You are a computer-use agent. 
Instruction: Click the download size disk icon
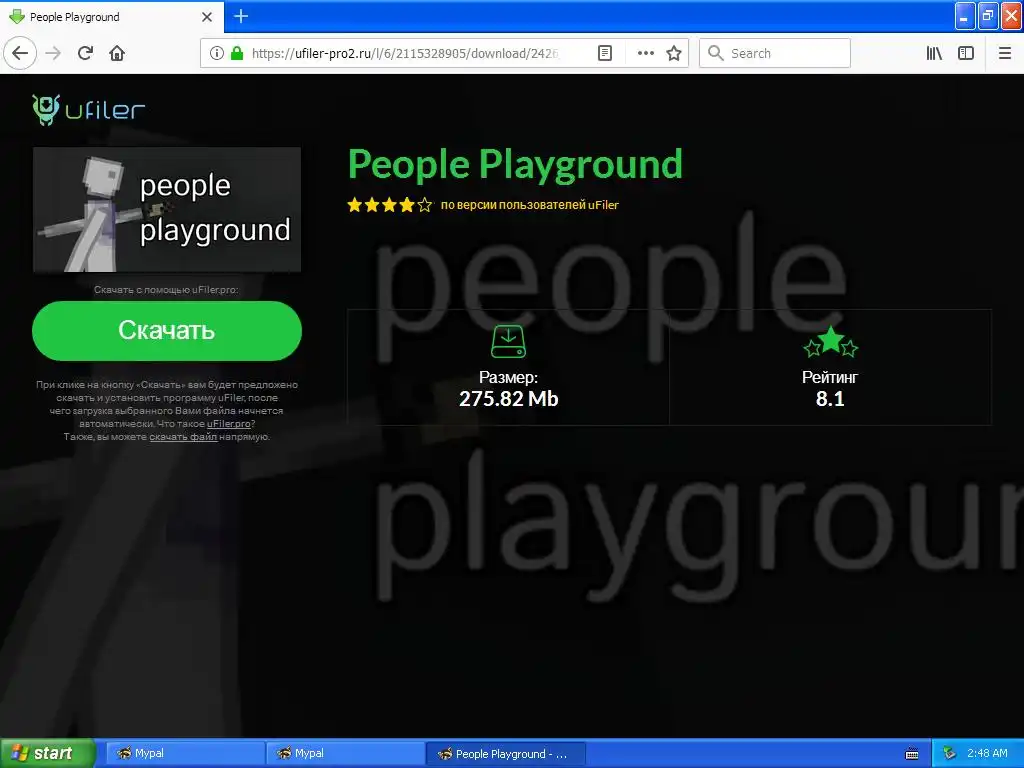point(508,342)
